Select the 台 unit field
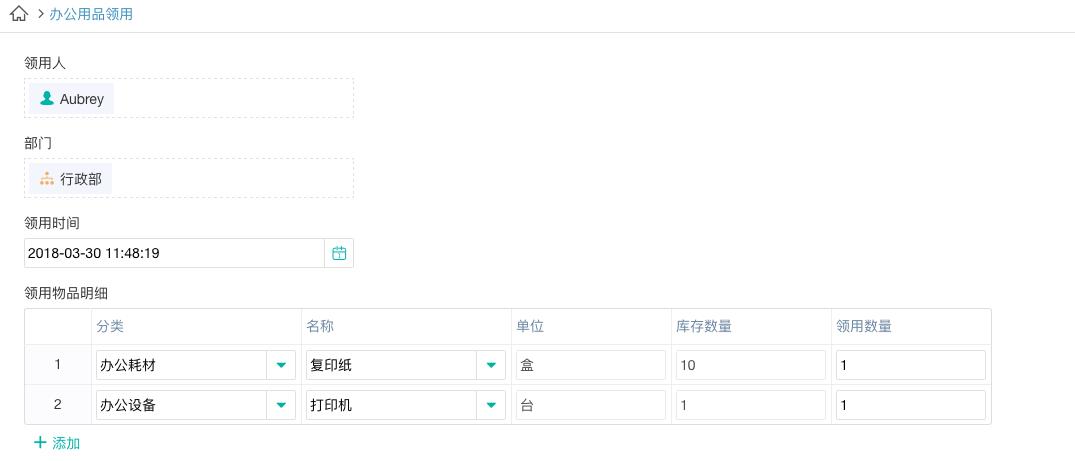 pyautogui.click(x=591, y=405)
